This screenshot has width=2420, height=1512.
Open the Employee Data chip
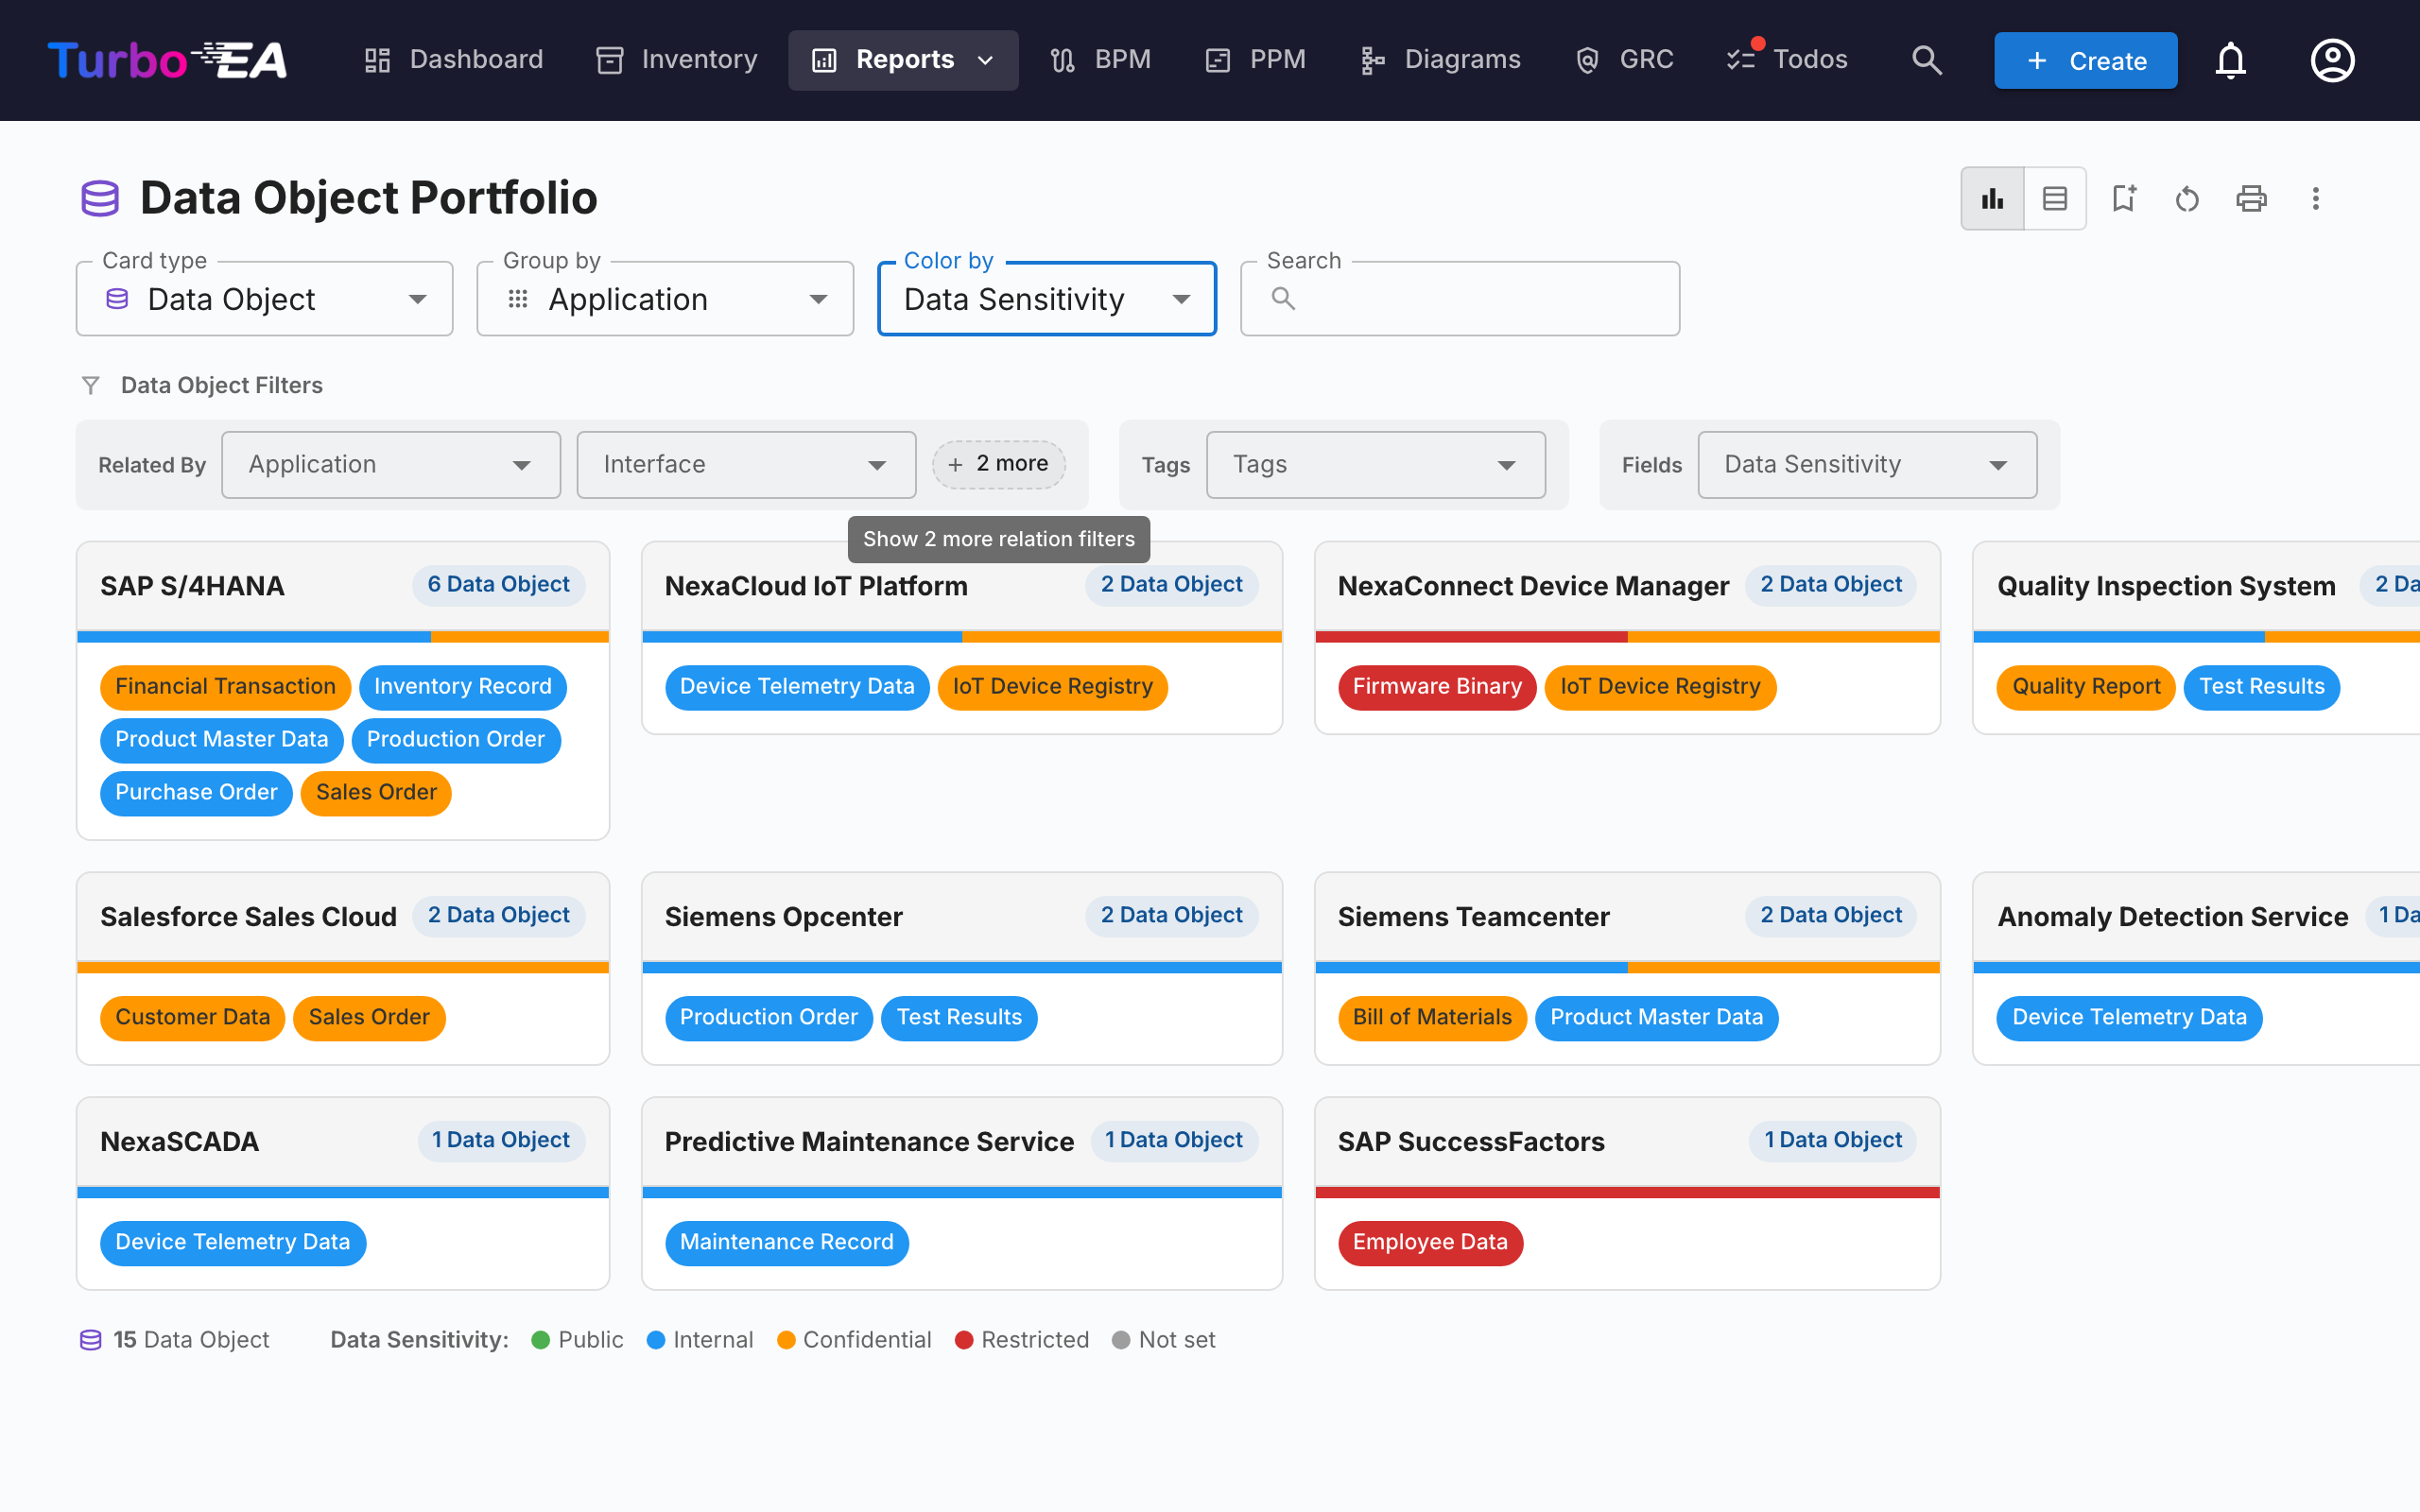(1430, 1243)
